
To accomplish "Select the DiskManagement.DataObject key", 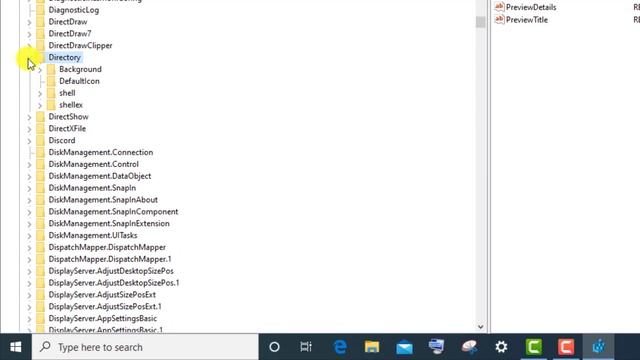I will (x=100, y=176).
